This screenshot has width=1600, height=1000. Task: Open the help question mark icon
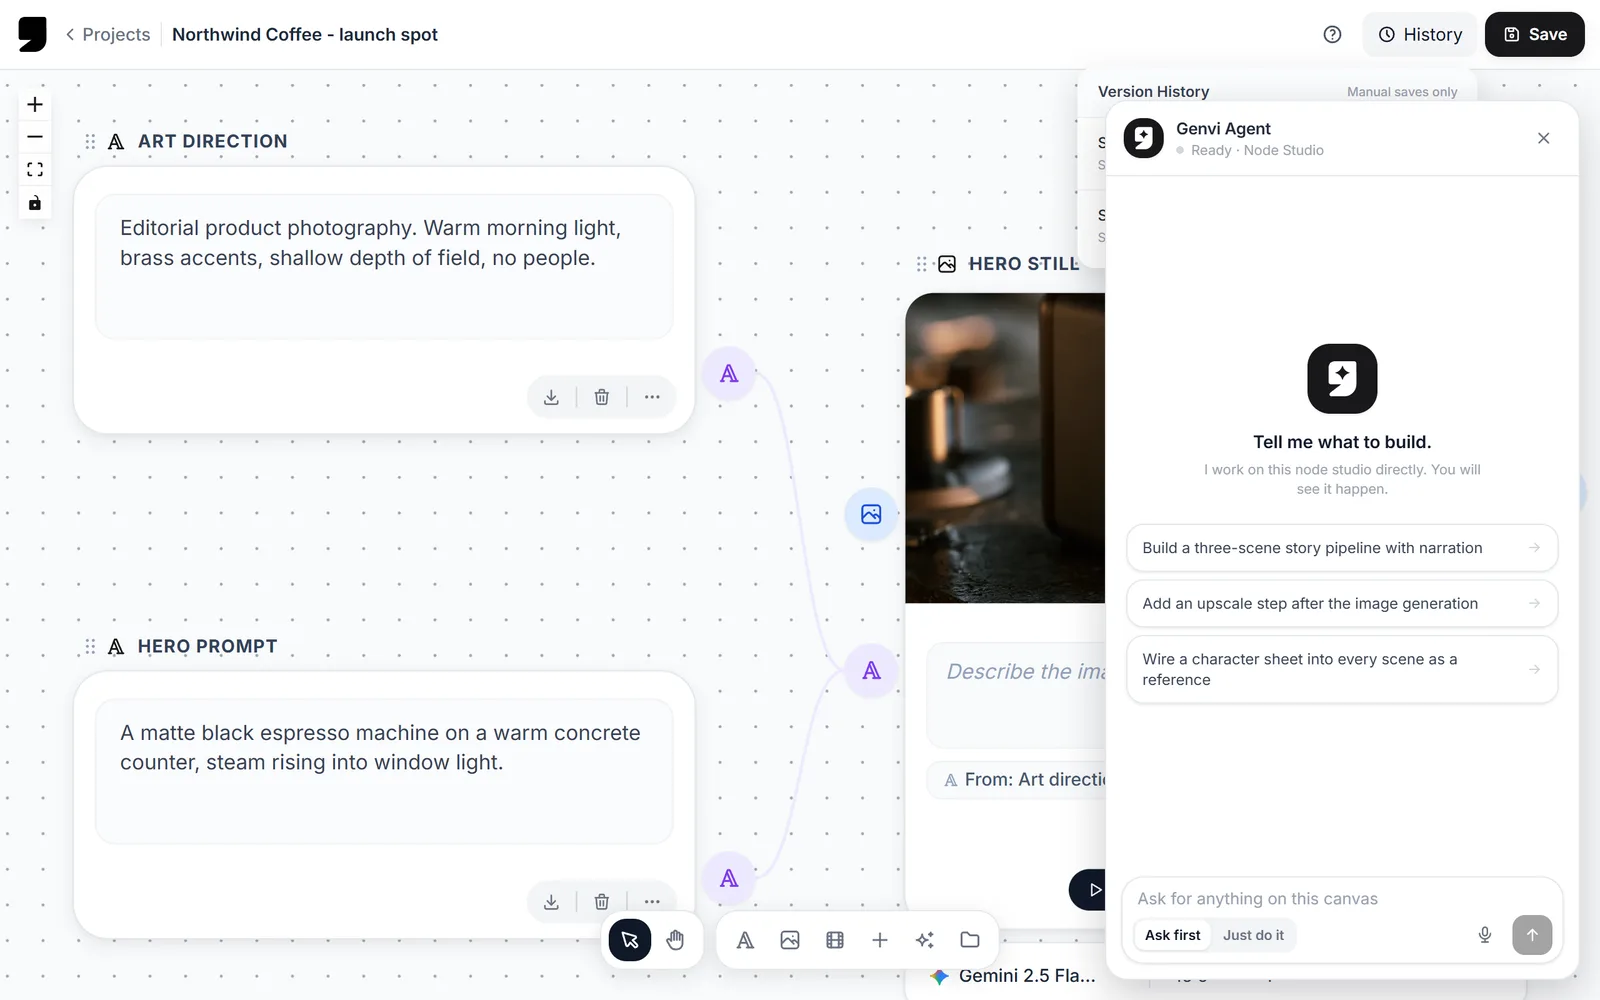click(x=1332, y=35)
